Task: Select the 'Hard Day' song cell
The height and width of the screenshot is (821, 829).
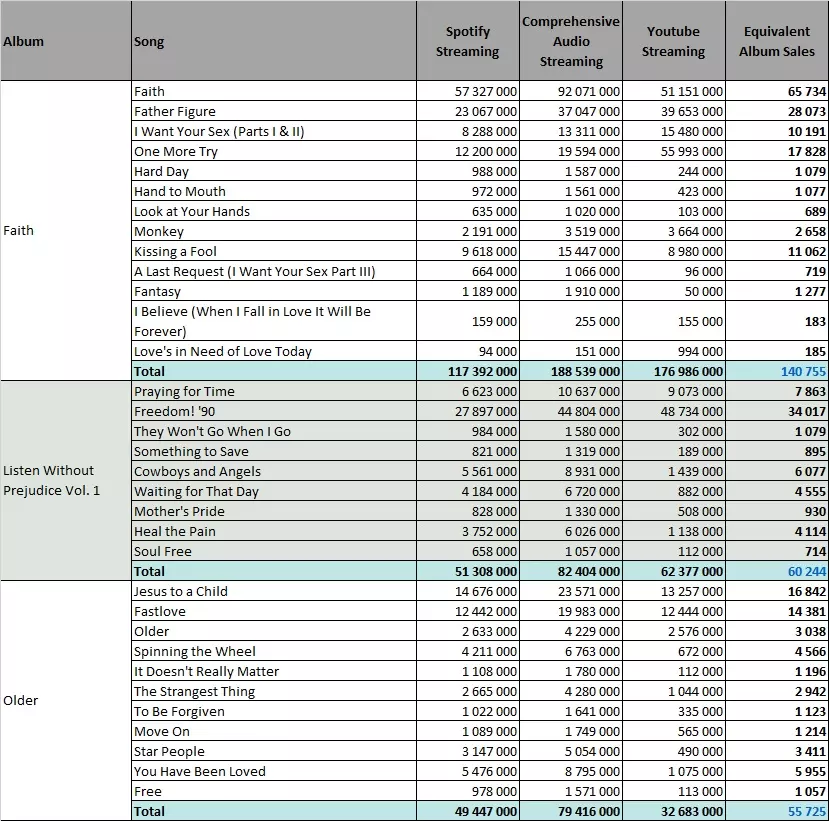Action: pos(274,171)
